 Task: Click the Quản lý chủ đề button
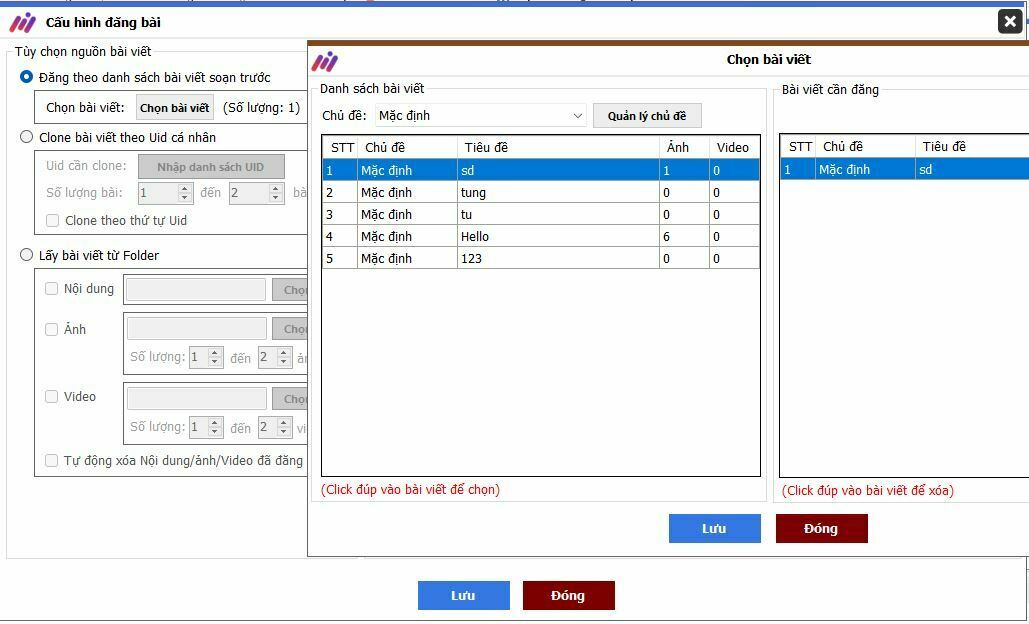point(647,116)
